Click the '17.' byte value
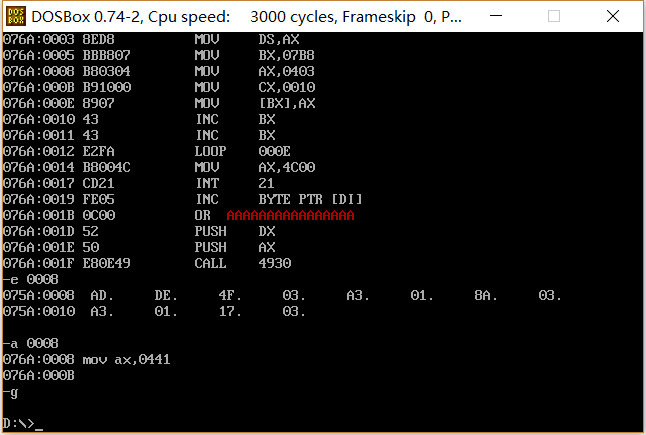The image size is (646, 435). click(230, 311)
